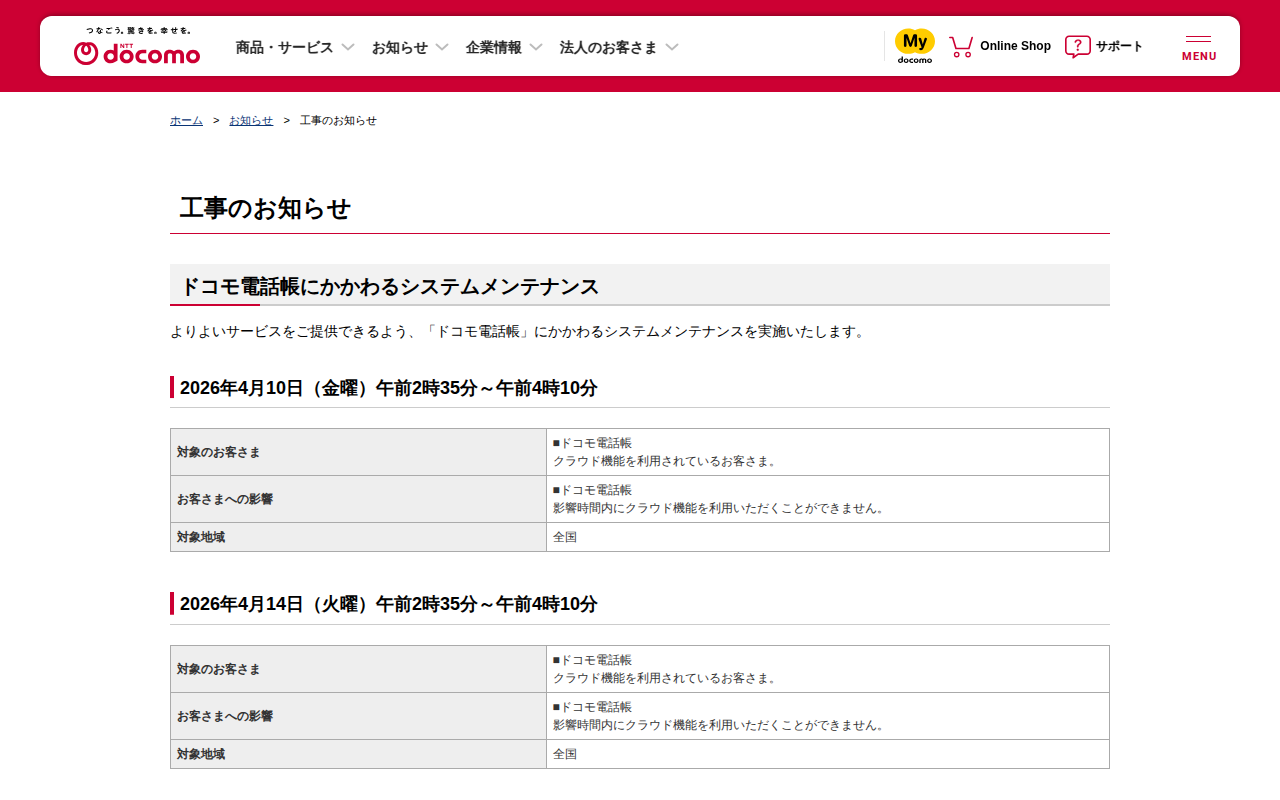Open the My docomo icon
1280x800 pixels.
click(914, 46)
